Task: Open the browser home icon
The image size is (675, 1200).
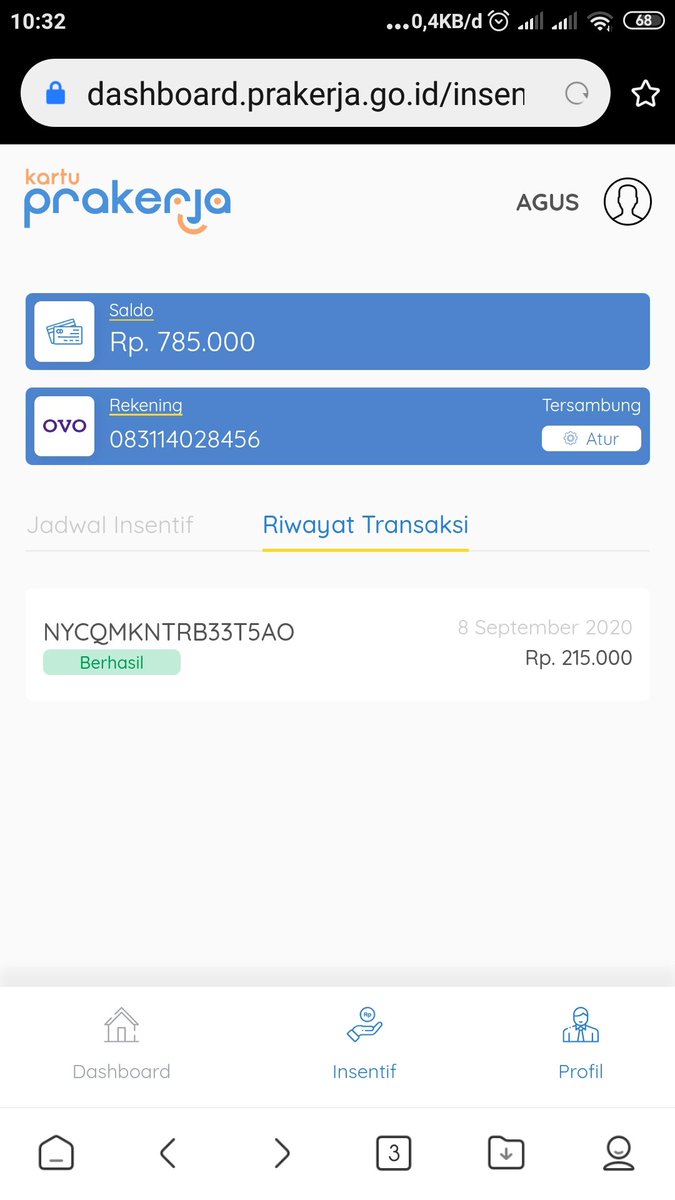Action: [56, 1153]
